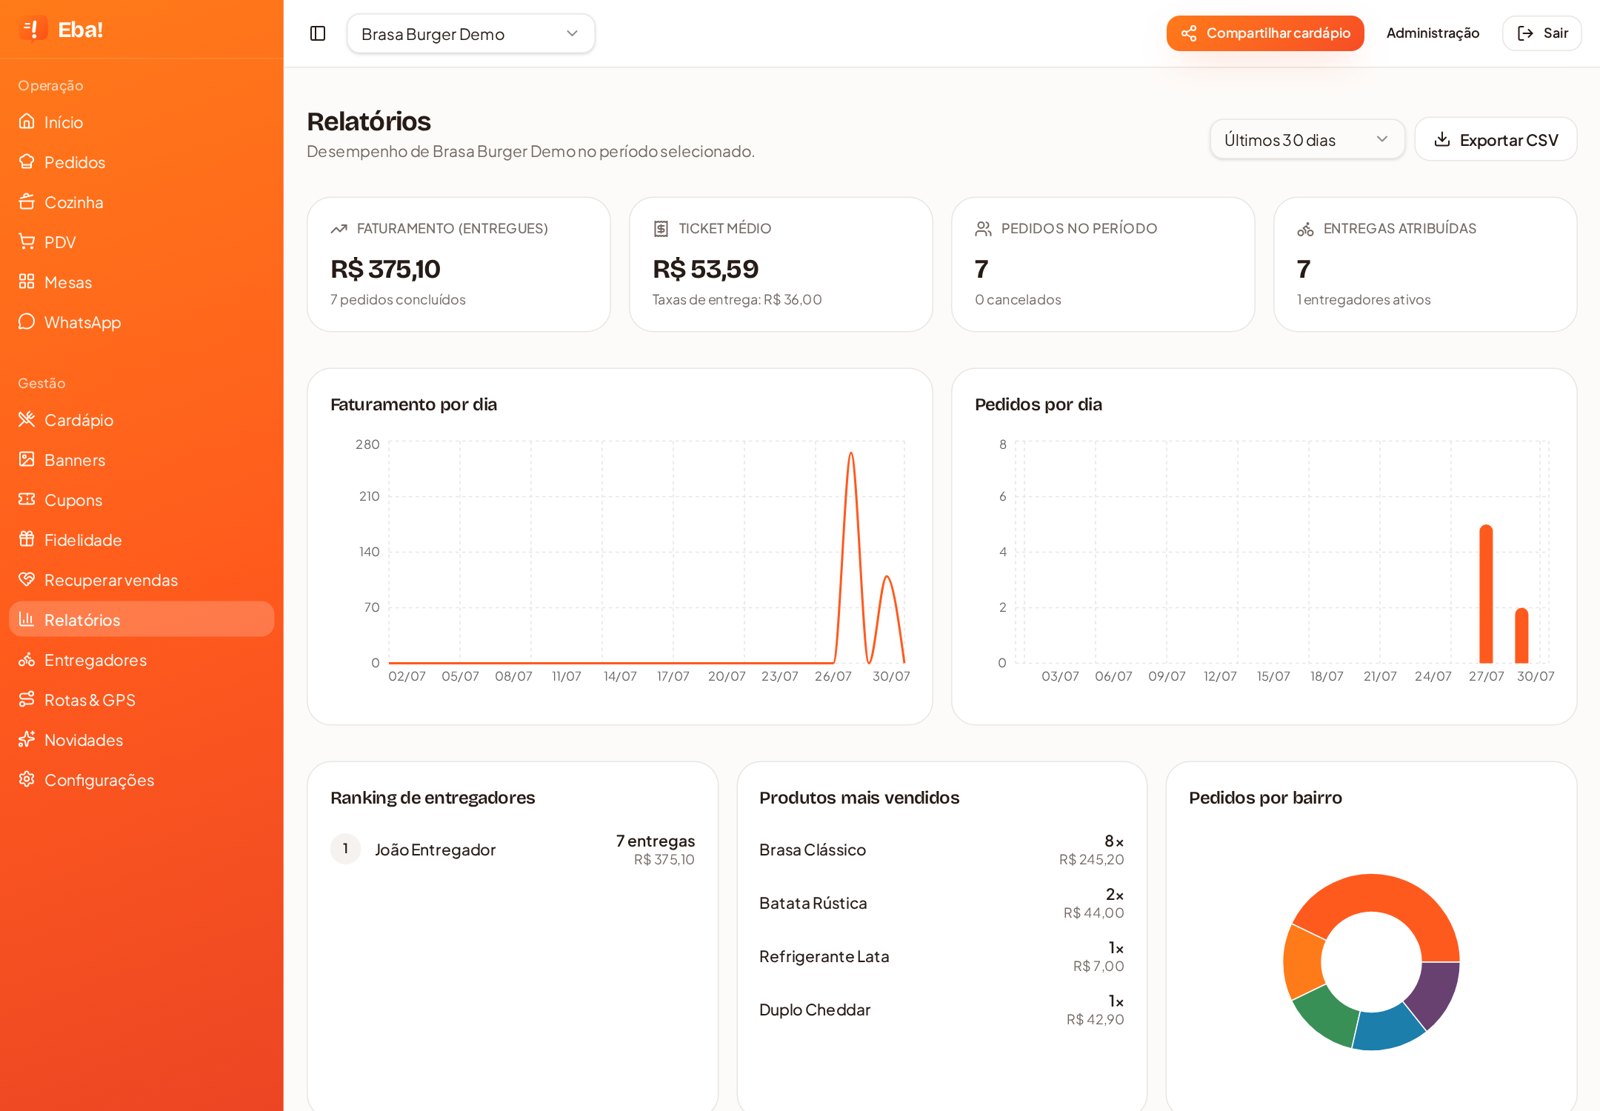
Task: Click the Refrigerante Lata product row
Action: click(x=941, y=956)
